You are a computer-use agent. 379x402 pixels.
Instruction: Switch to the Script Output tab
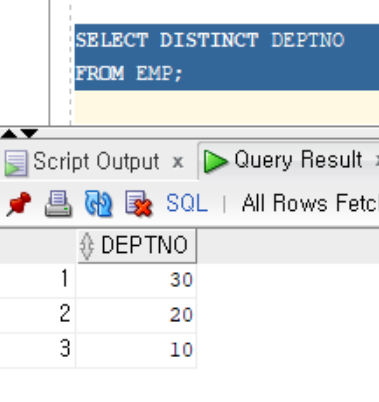[x=96, y=162]
